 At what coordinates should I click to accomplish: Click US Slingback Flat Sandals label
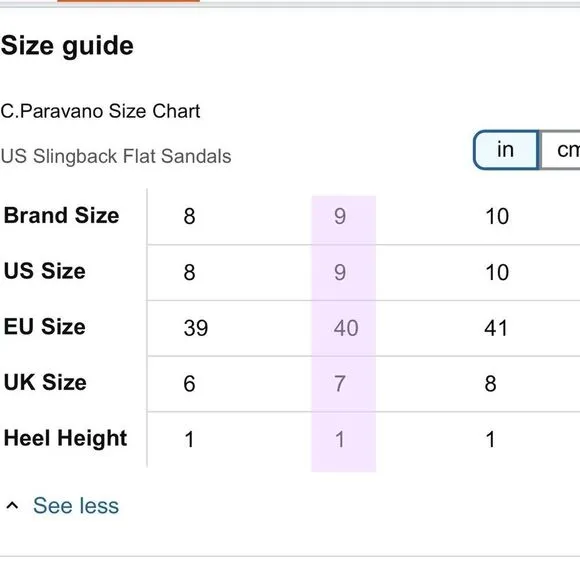coord(116,156)
